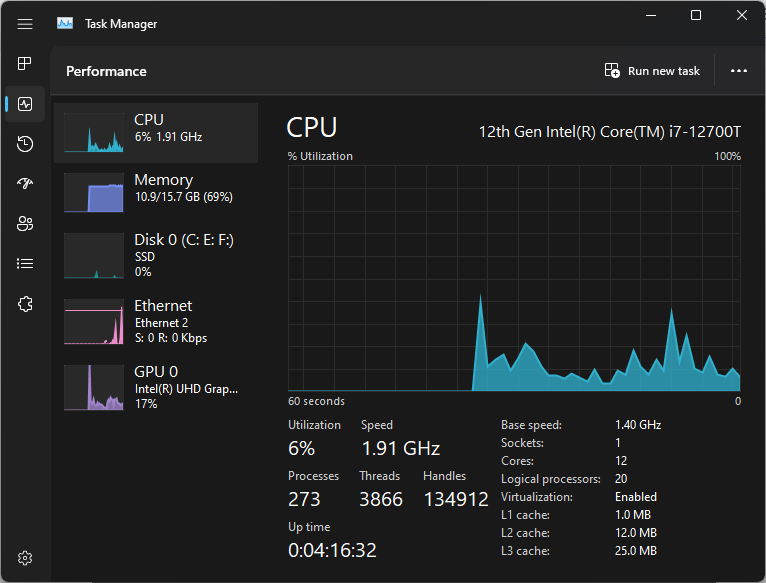
Task: Click the Performance page heading
Action: pos(106,71)
